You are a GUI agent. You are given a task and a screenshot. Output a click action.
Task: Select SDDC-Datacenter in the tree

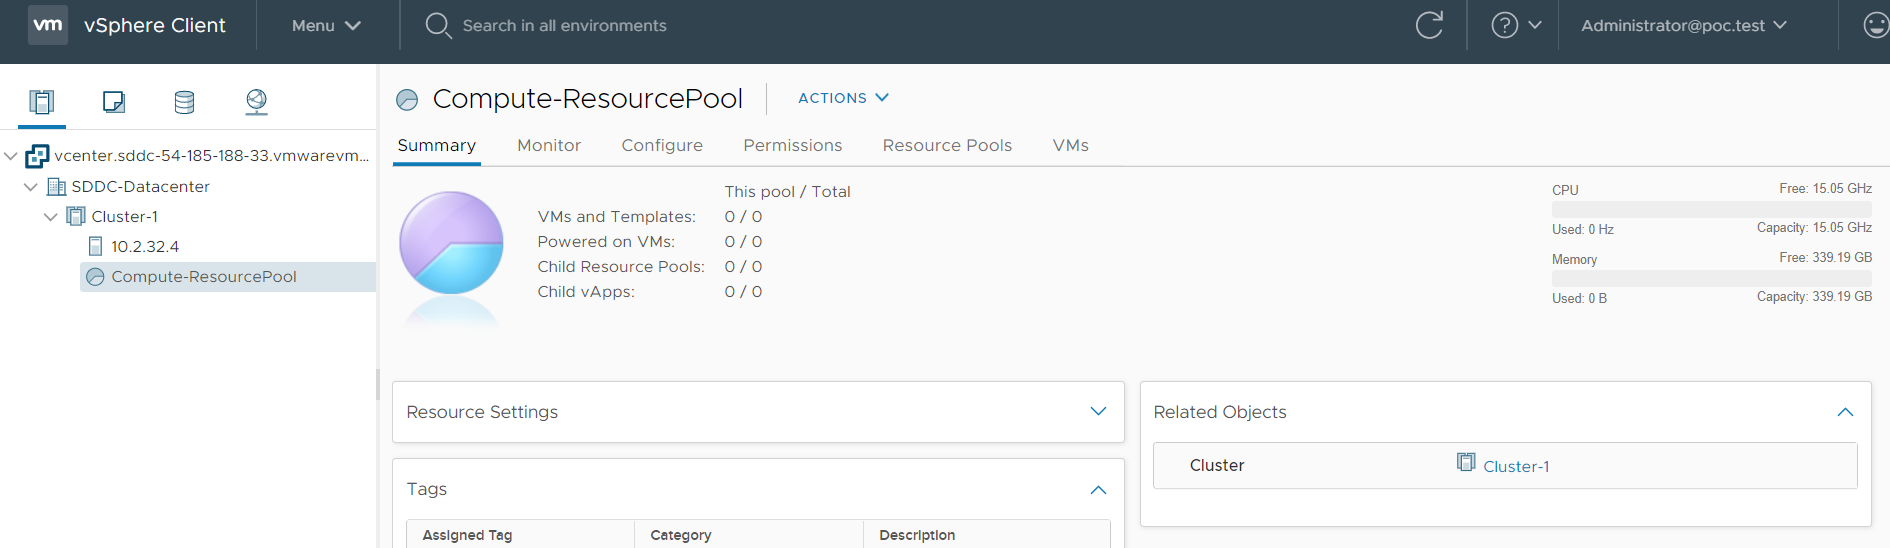(141, 186)
